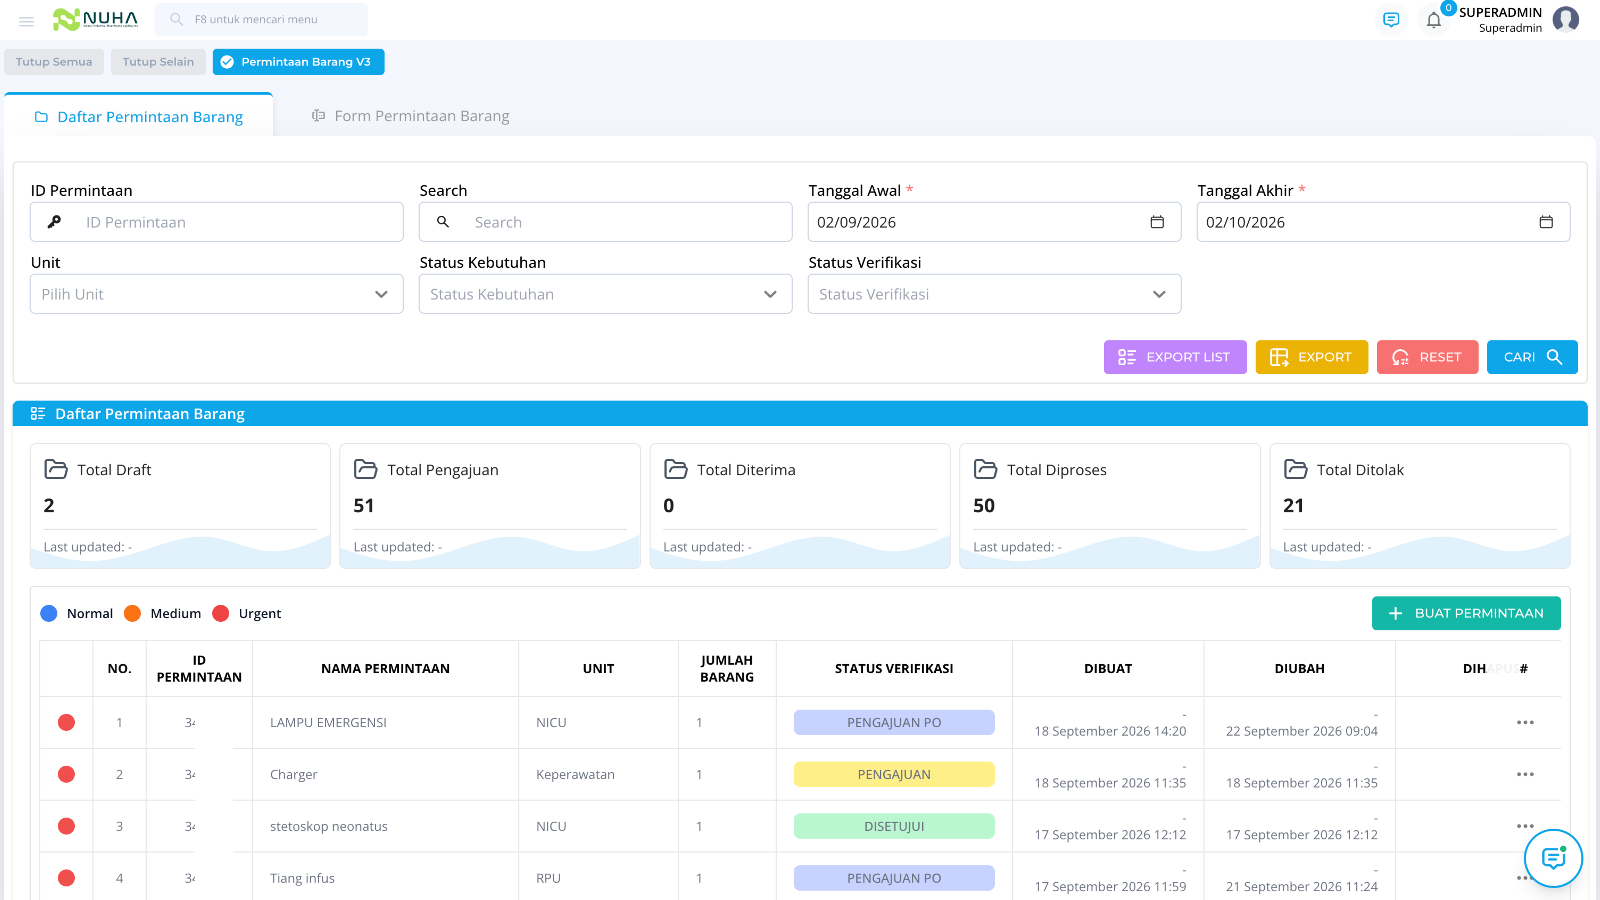Click the CARI search button
1600x900 pixels.
pos(1532,357)
